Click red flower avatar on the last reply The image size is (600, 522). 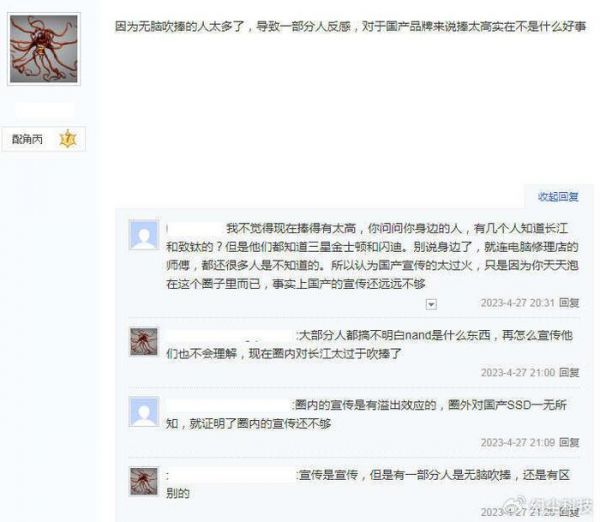144,481
